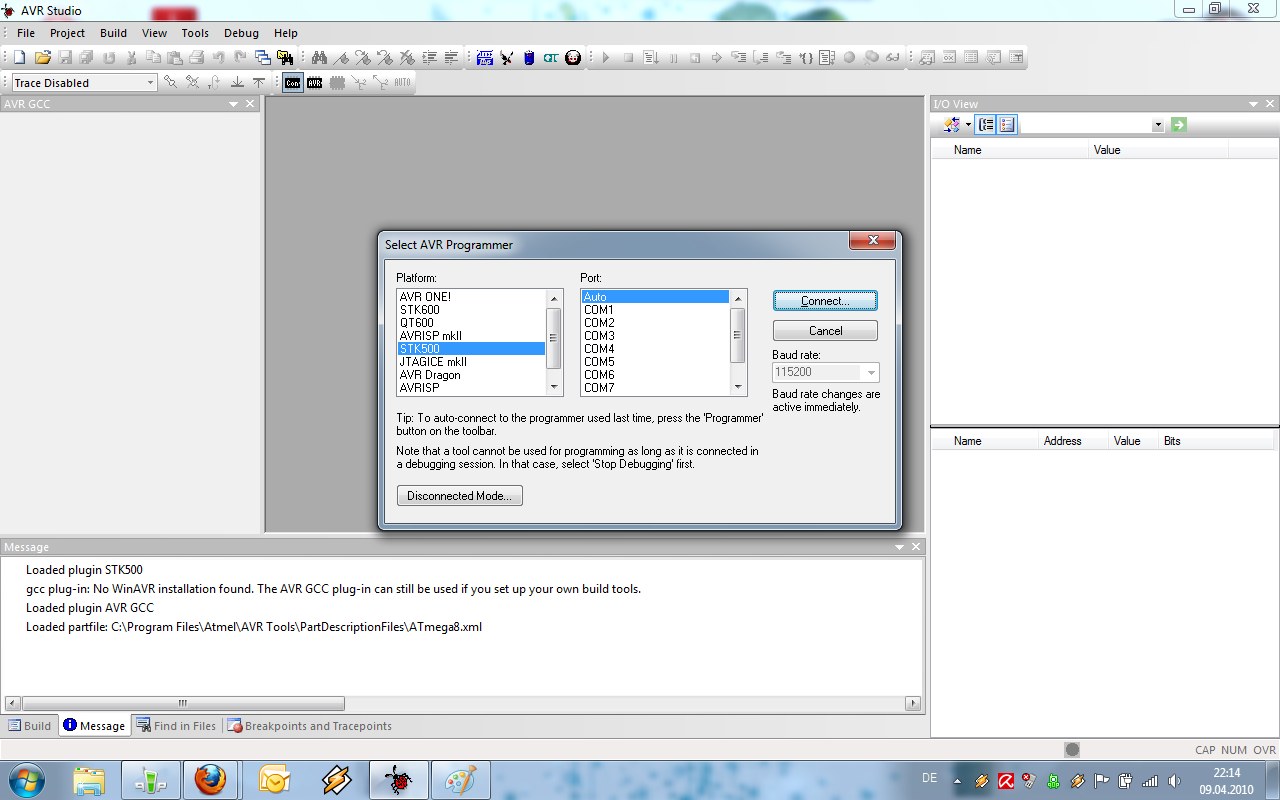1280x800 pixels.
Task: Click the Print toolbar icon
Action: click(196, 57)
